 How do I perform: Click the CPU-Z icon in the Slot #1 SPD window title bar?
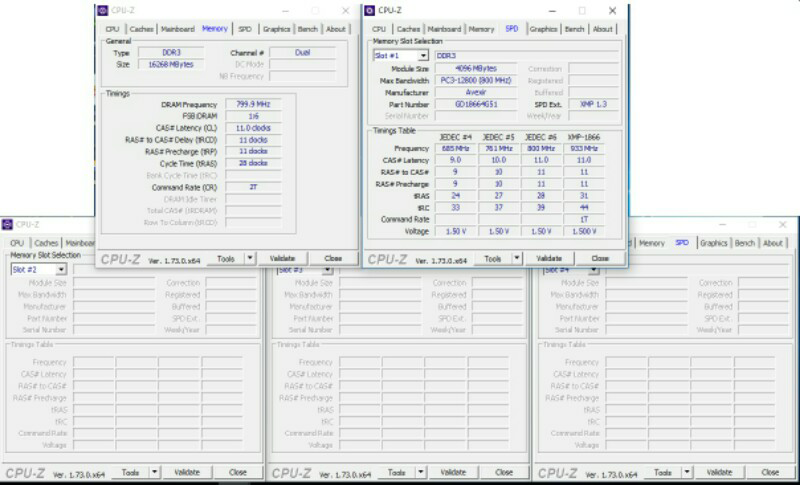370,10
